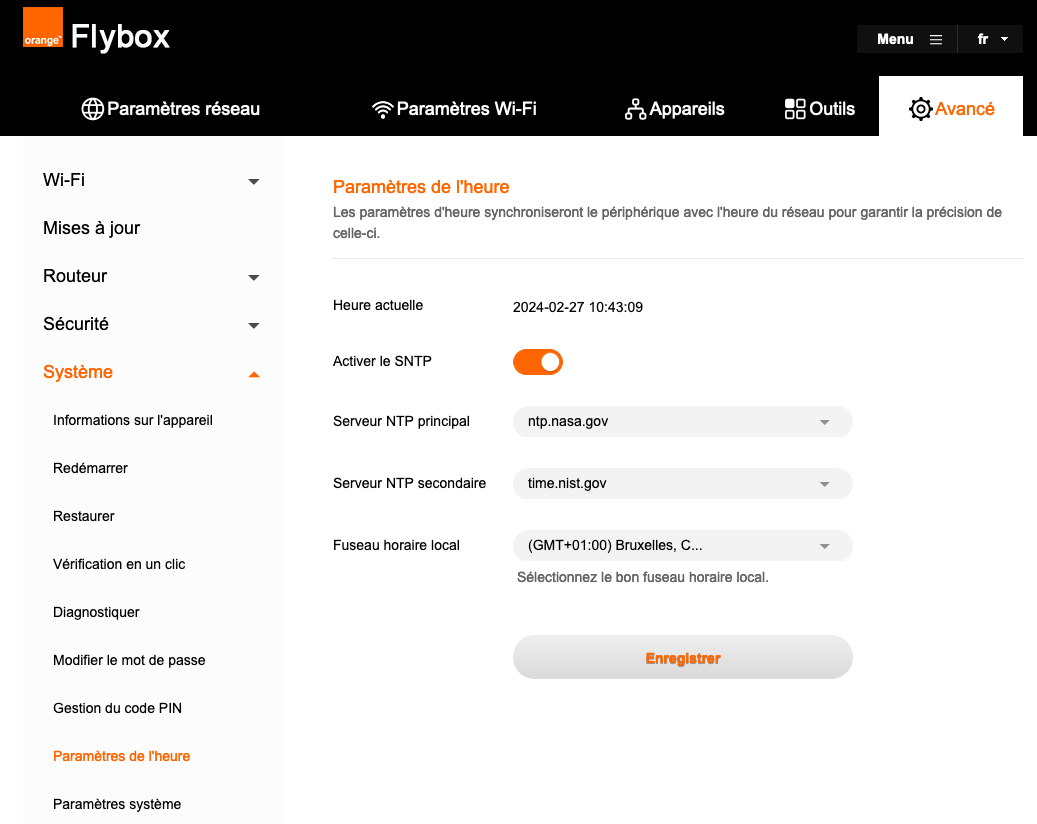Click the Sélectionnez le bon fuseau horaire hint

(x=643, y=577)
